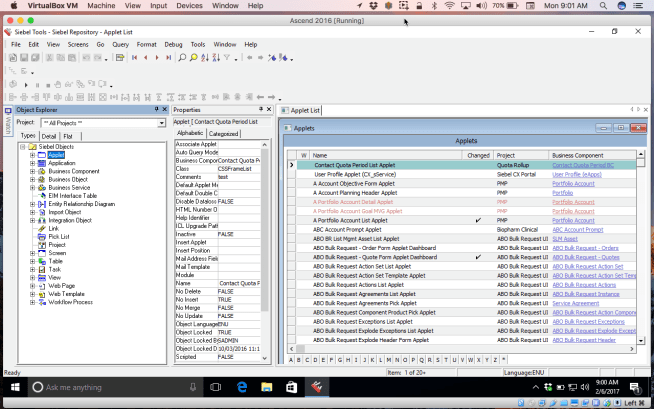
Task: Expand the Integration Object tree node
Action: [x=33, y=220]
